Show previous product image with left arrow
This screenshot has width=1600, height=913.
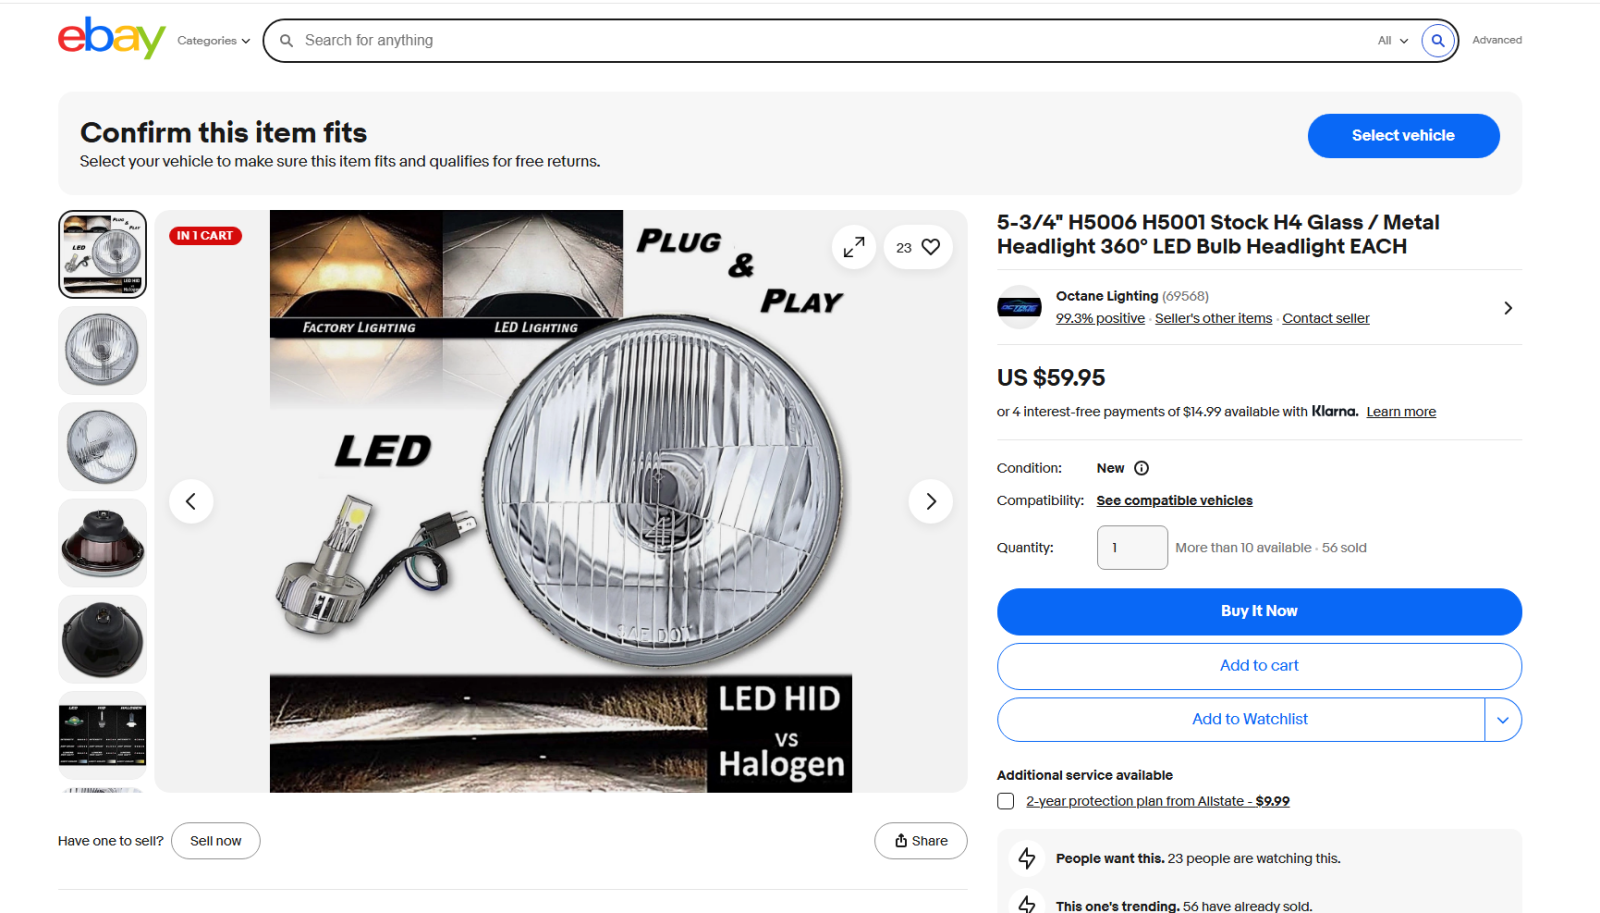[x=191, y=501]
